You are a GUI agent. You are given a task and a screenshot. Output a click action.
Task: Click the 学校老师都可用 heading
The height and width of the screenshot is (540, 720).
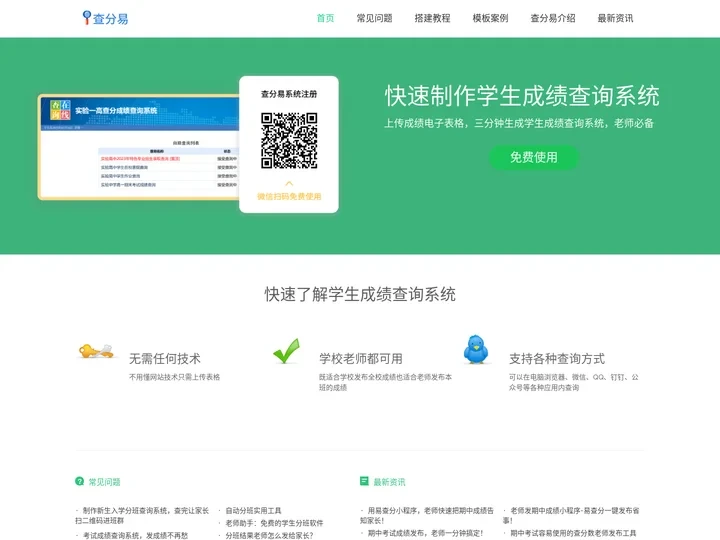pos(361,359)
